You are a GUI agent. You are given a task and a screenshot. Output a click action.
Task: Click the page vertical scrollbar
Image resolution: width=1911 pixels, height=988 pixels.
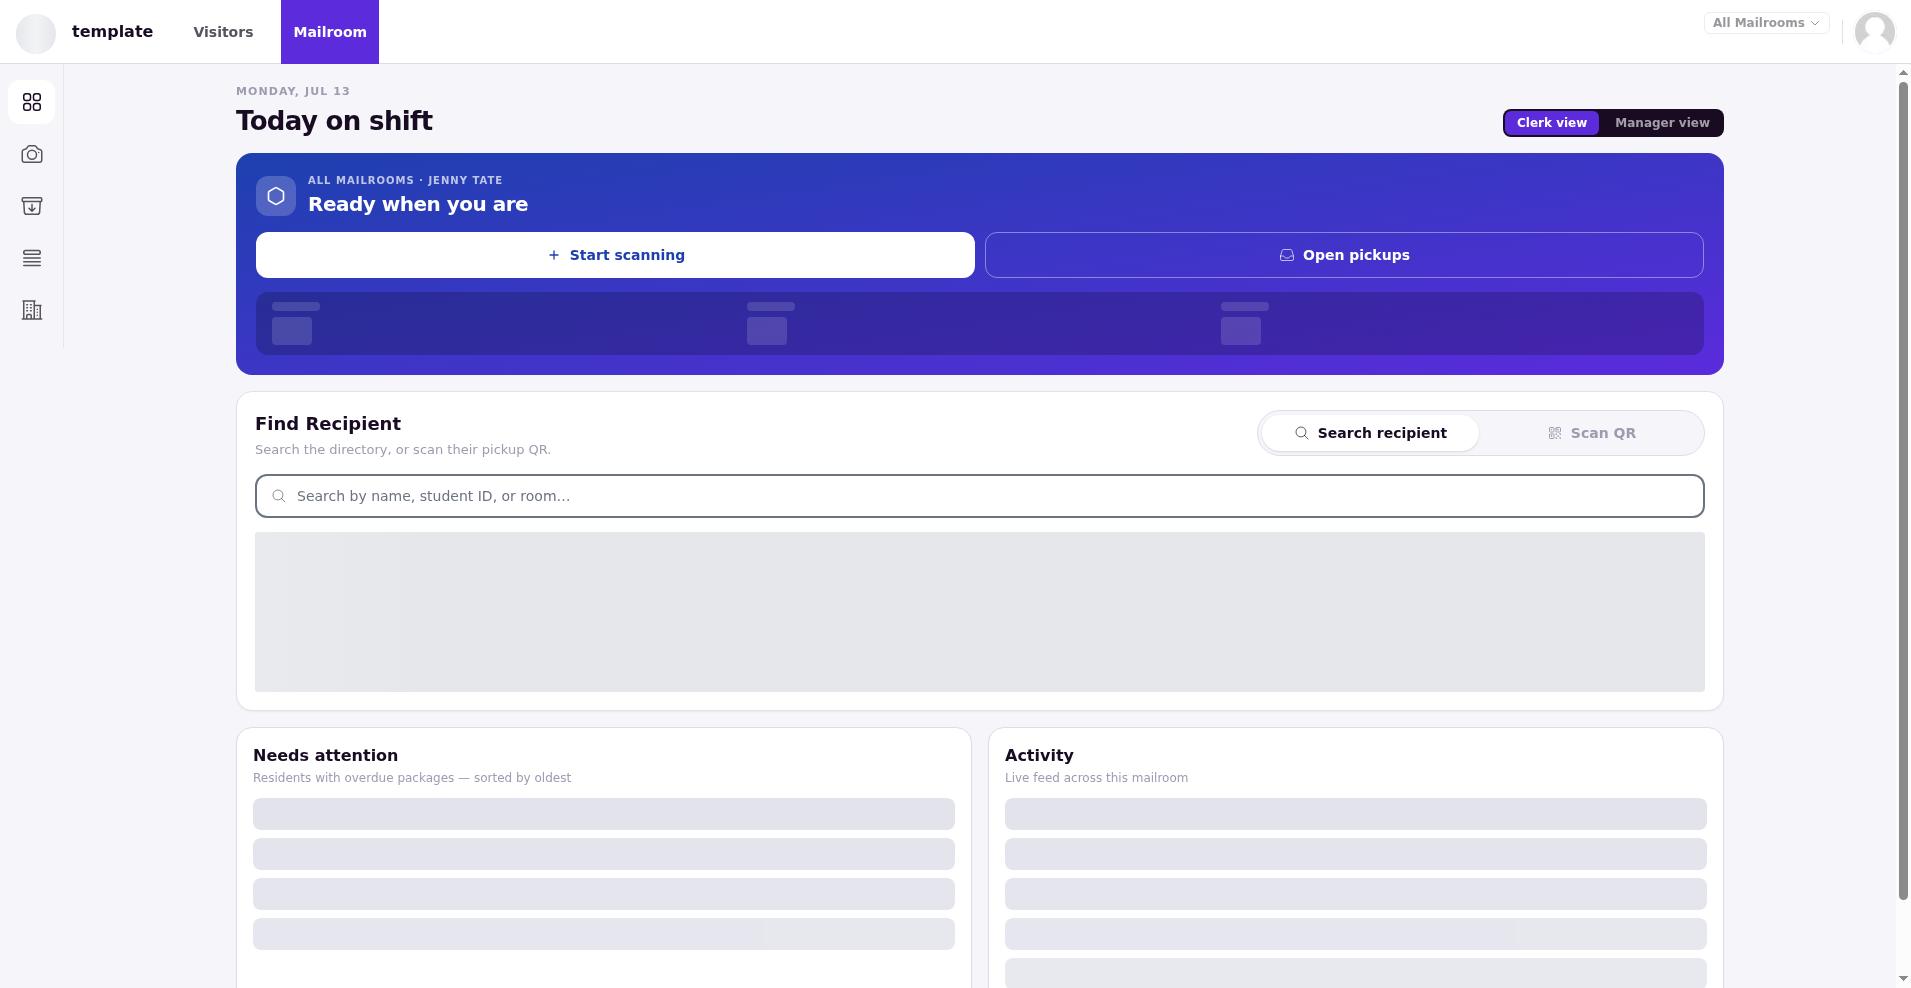coord(1903,490)
